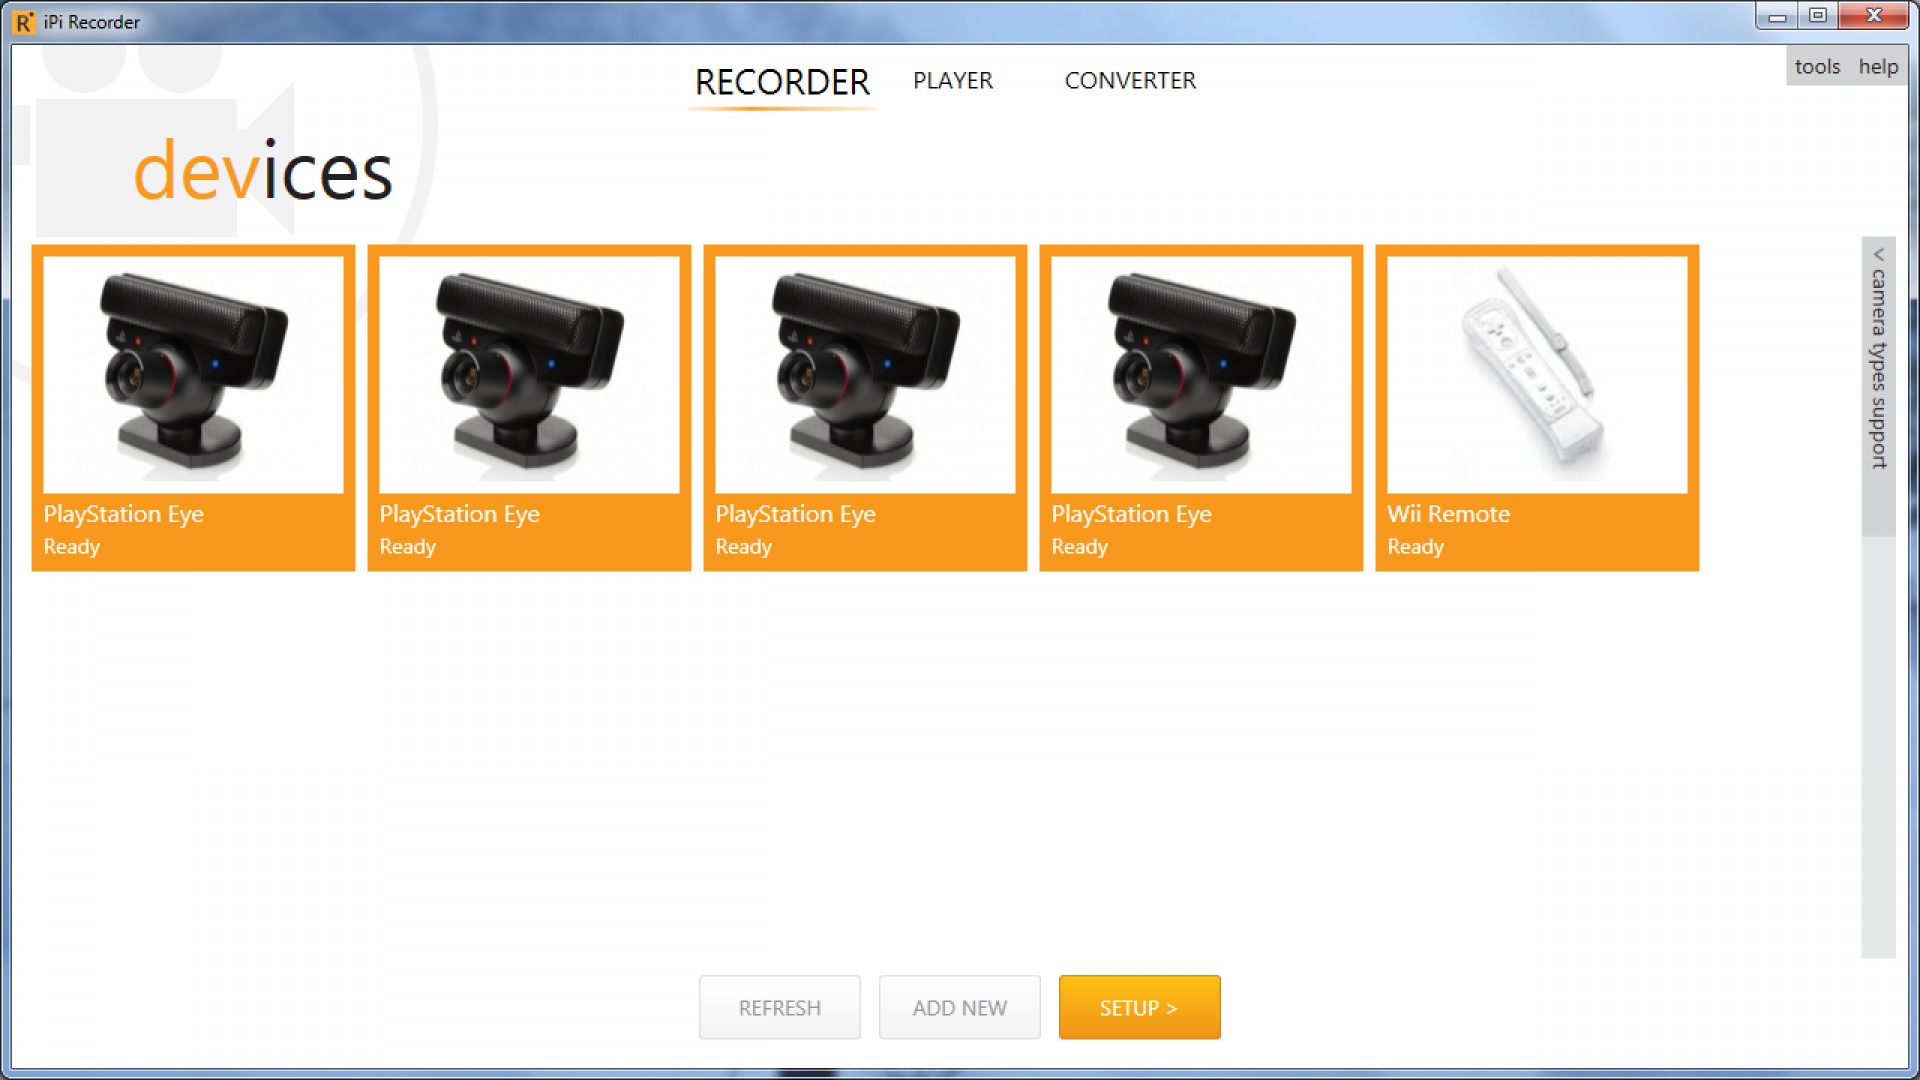Open the tools menu
The height and width of the screenshot is (1080, 1920).
(x=1817, y=66)
